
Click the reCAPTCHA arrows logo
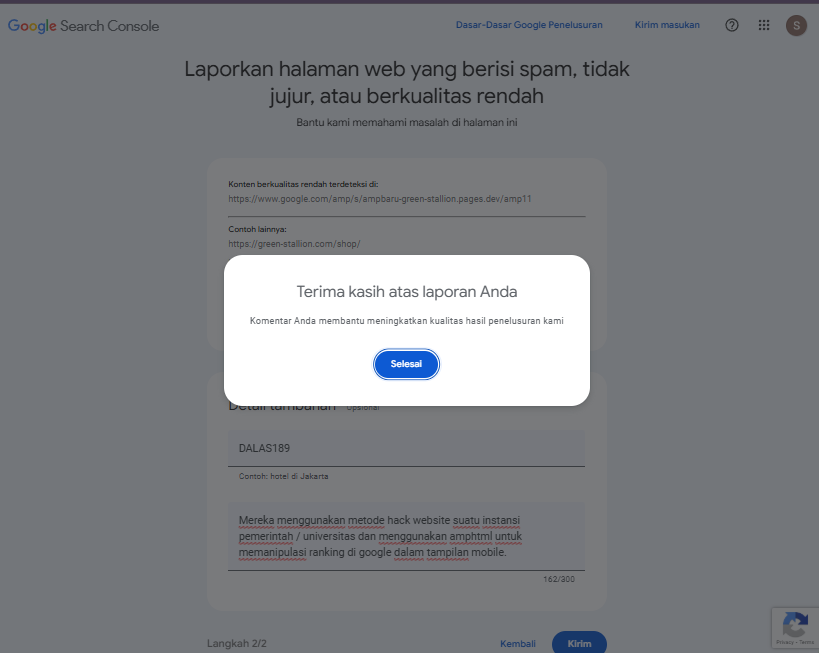(x=795, y=625)
